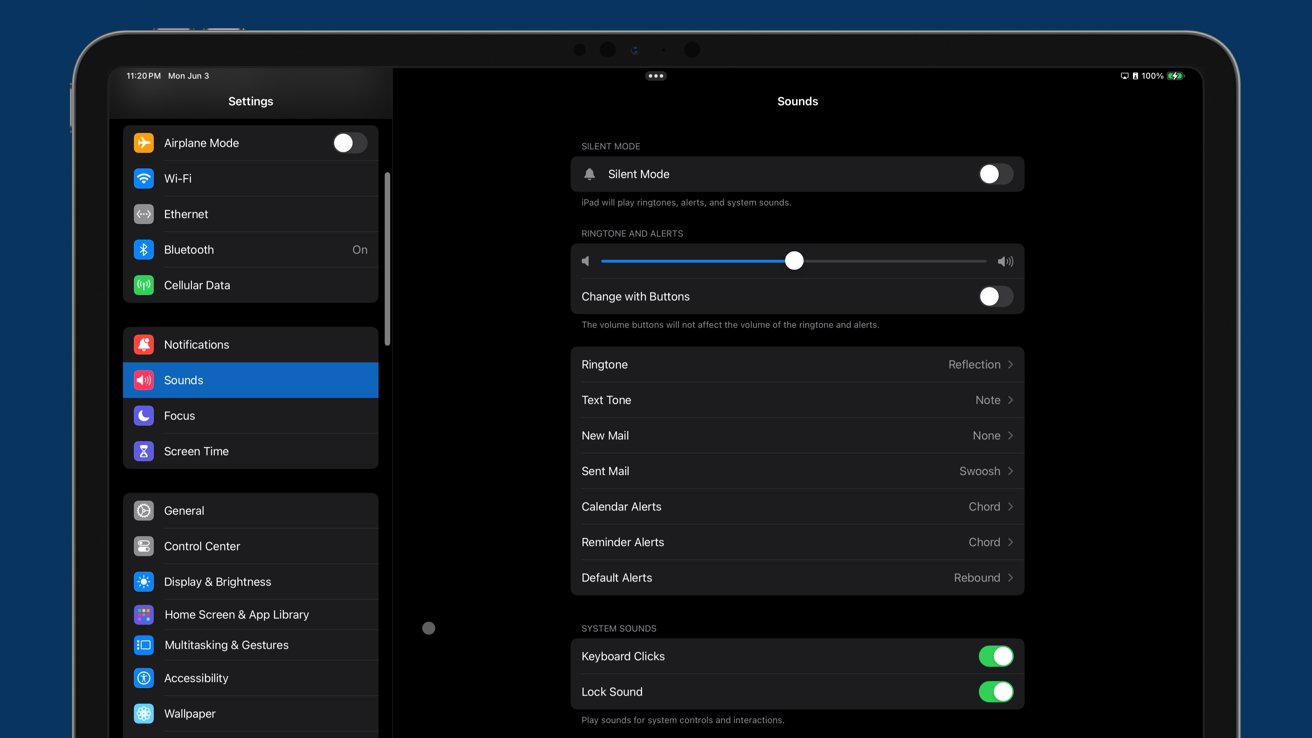This screenshot has height=738, width=1312.
Task: Tap the Sounds page title
Action: 798,101
